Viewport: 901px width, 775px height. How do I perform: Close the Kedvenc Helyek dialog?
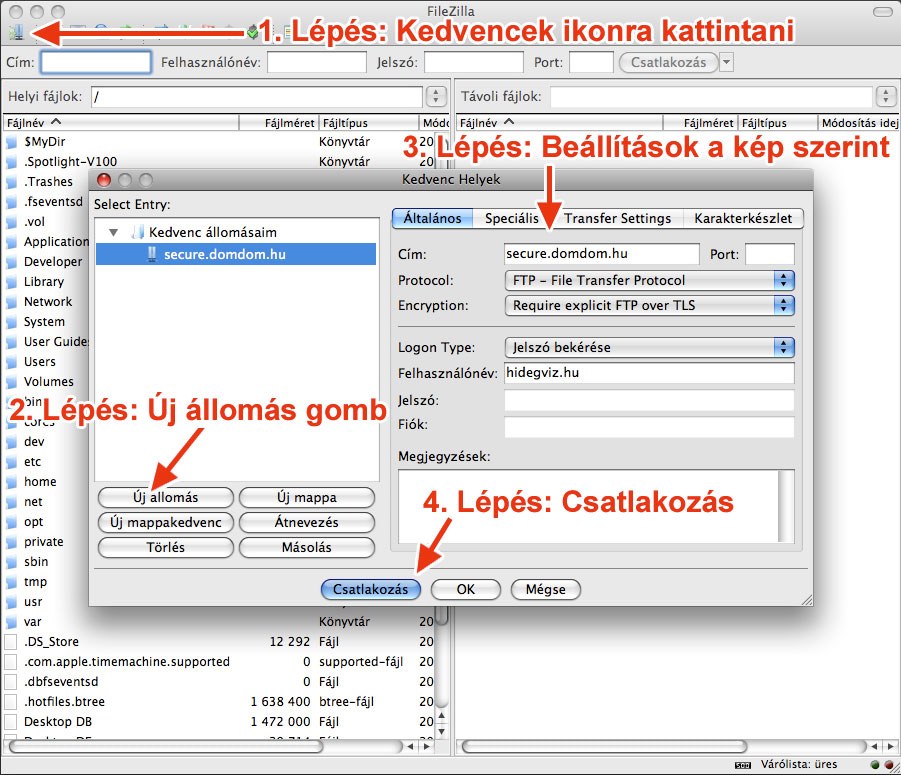[104, 180]
